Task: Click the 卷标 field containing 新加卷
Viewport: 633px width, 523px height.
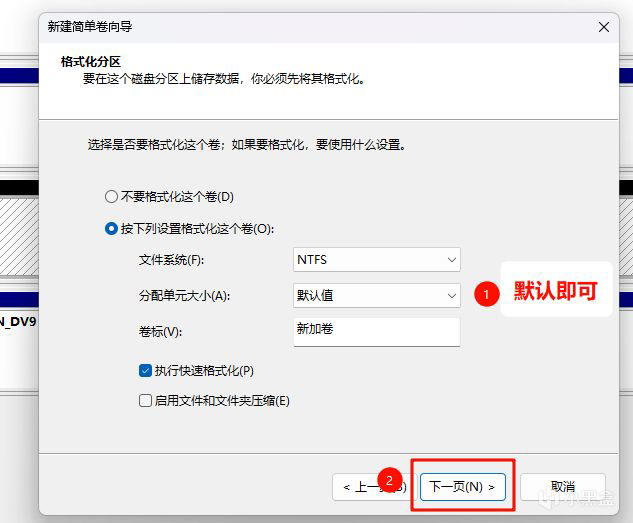Action: pos(377,332)
